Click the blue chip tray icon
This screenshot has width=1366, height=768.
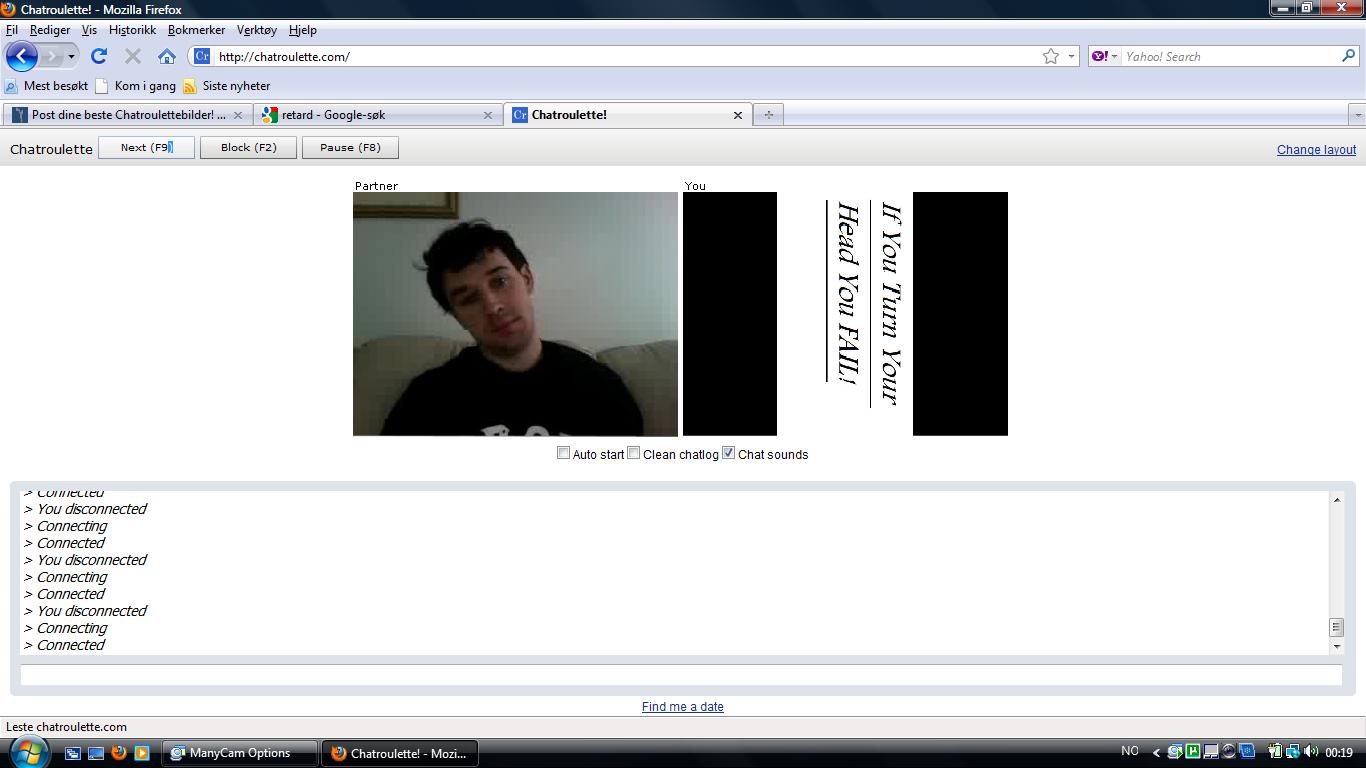[1247, 752]
